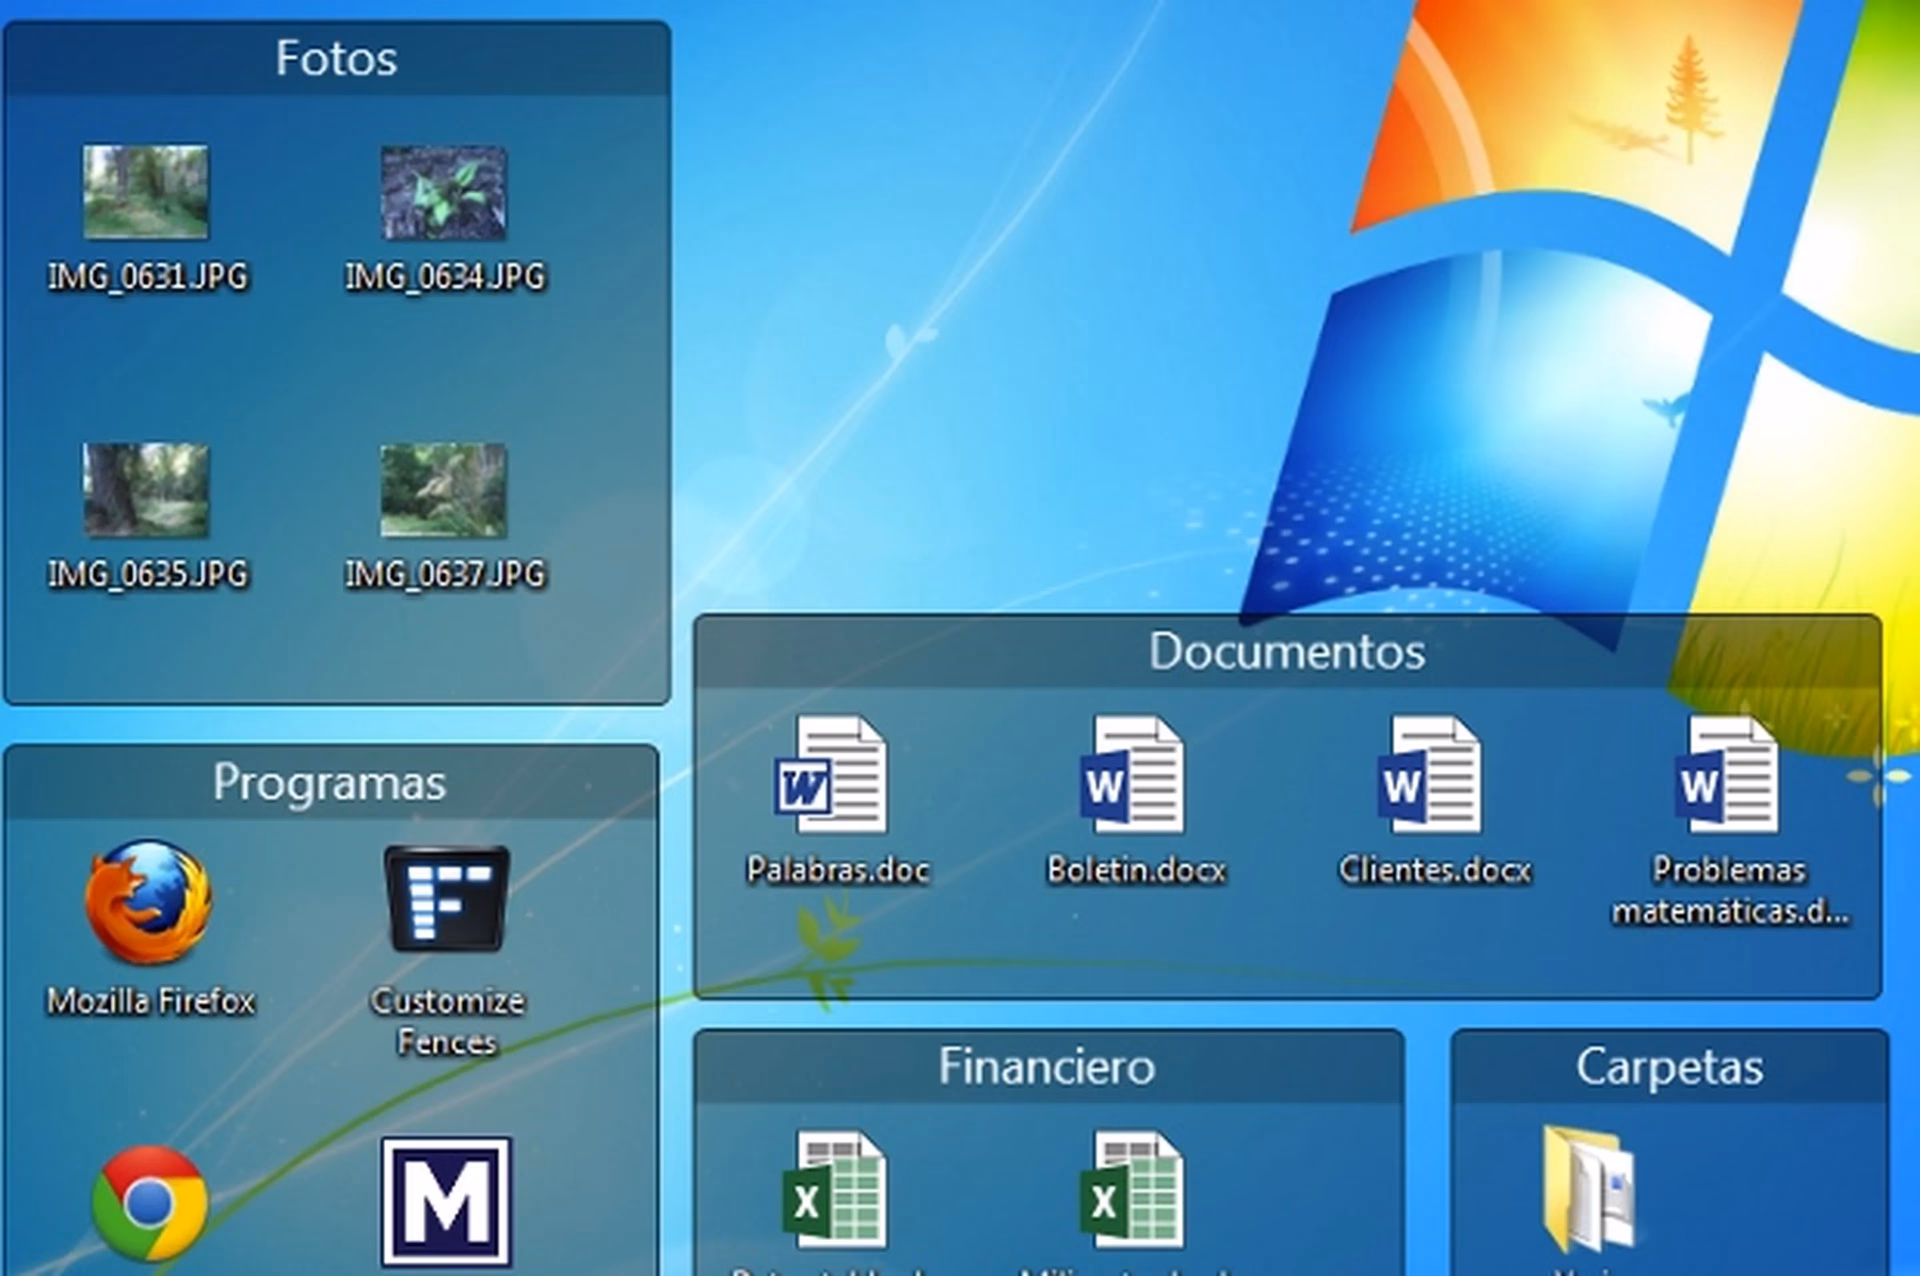Click the Customize Fences text label
This screenshot has width=1920, height=1276.
(447, 1021)
